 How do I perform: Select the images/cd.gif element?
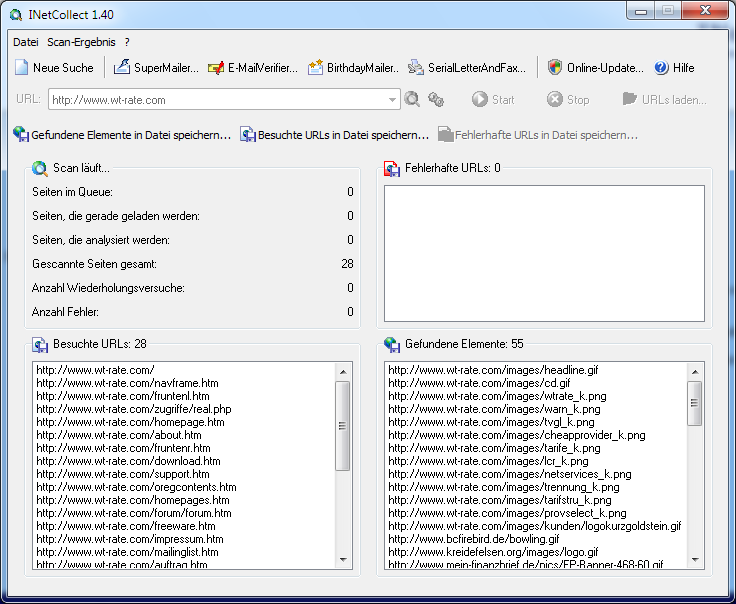pos(479,383)
